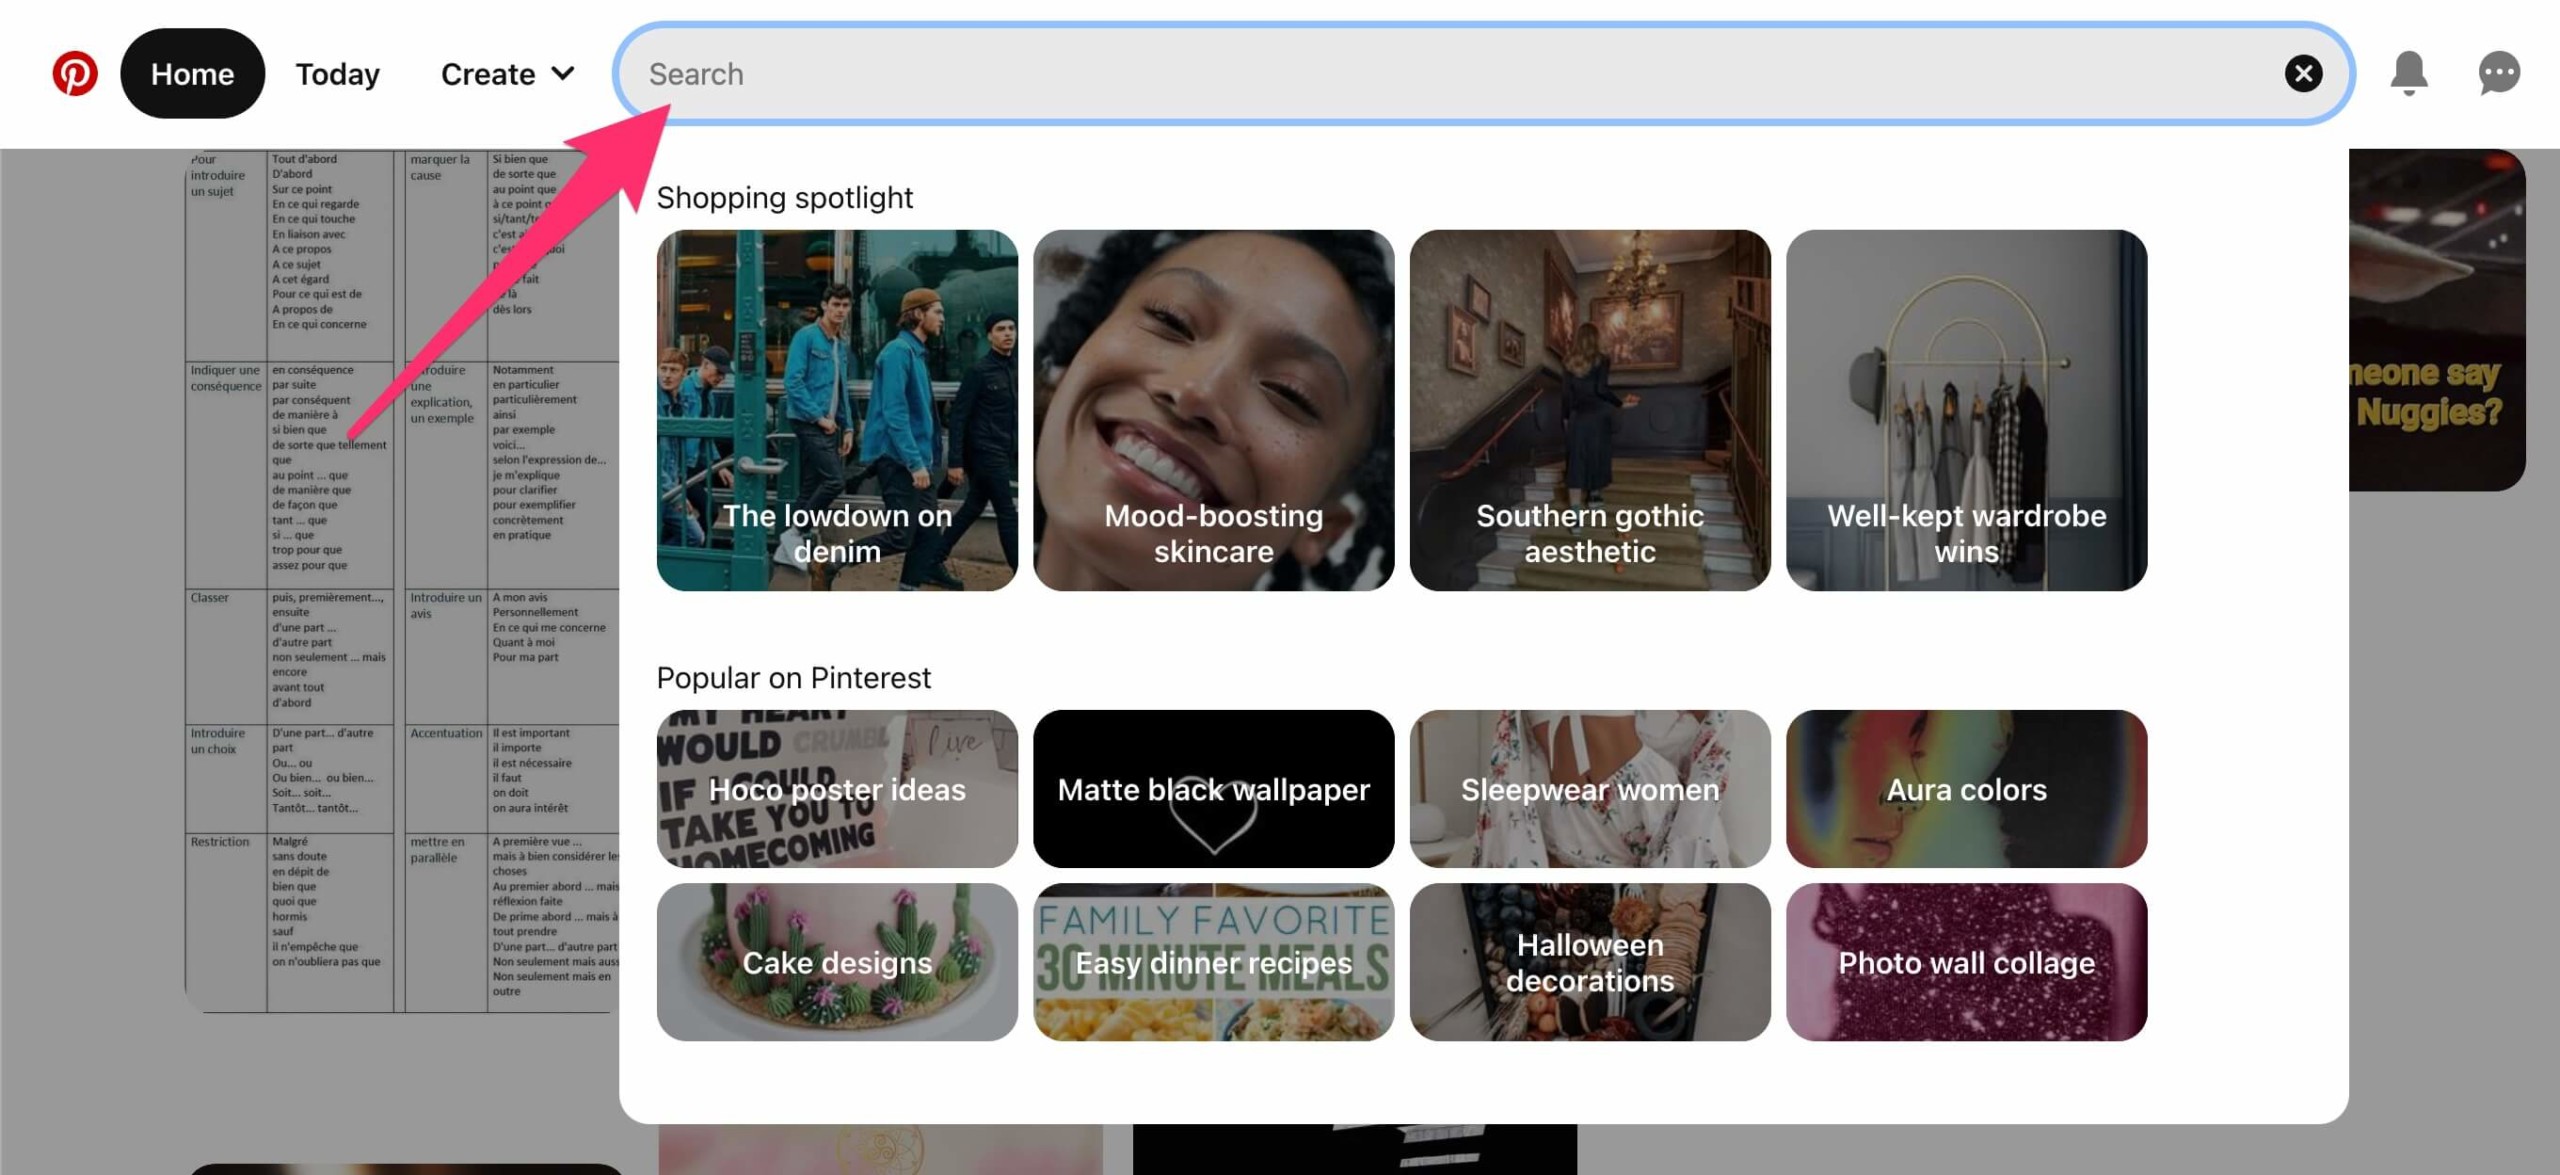
Task: Open the 'Matte black wallpaper' suggestion
Action: 1213,789
